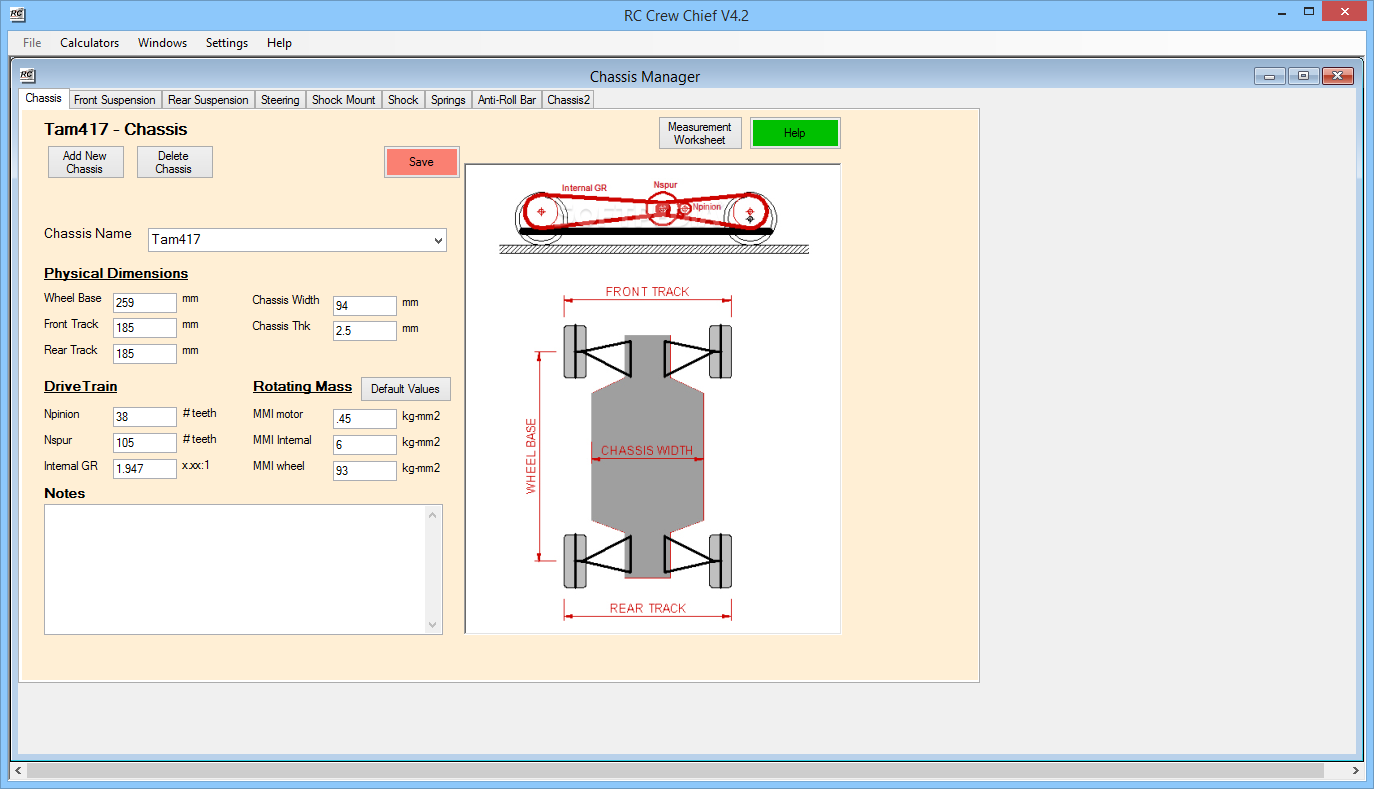The height and width of the screenshot is (789, 1374).
Task: Switch to the Rear Suspension tab
Action: click(208, 100)
